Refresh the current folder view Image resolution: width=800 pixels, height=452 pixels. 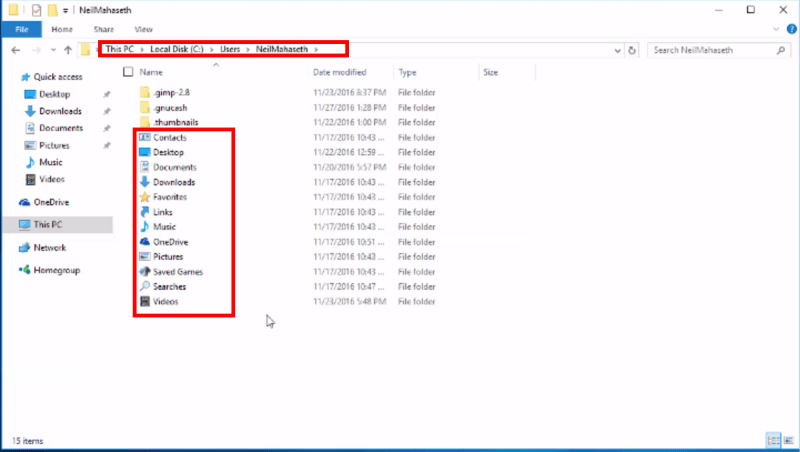[x=632, y=50]
